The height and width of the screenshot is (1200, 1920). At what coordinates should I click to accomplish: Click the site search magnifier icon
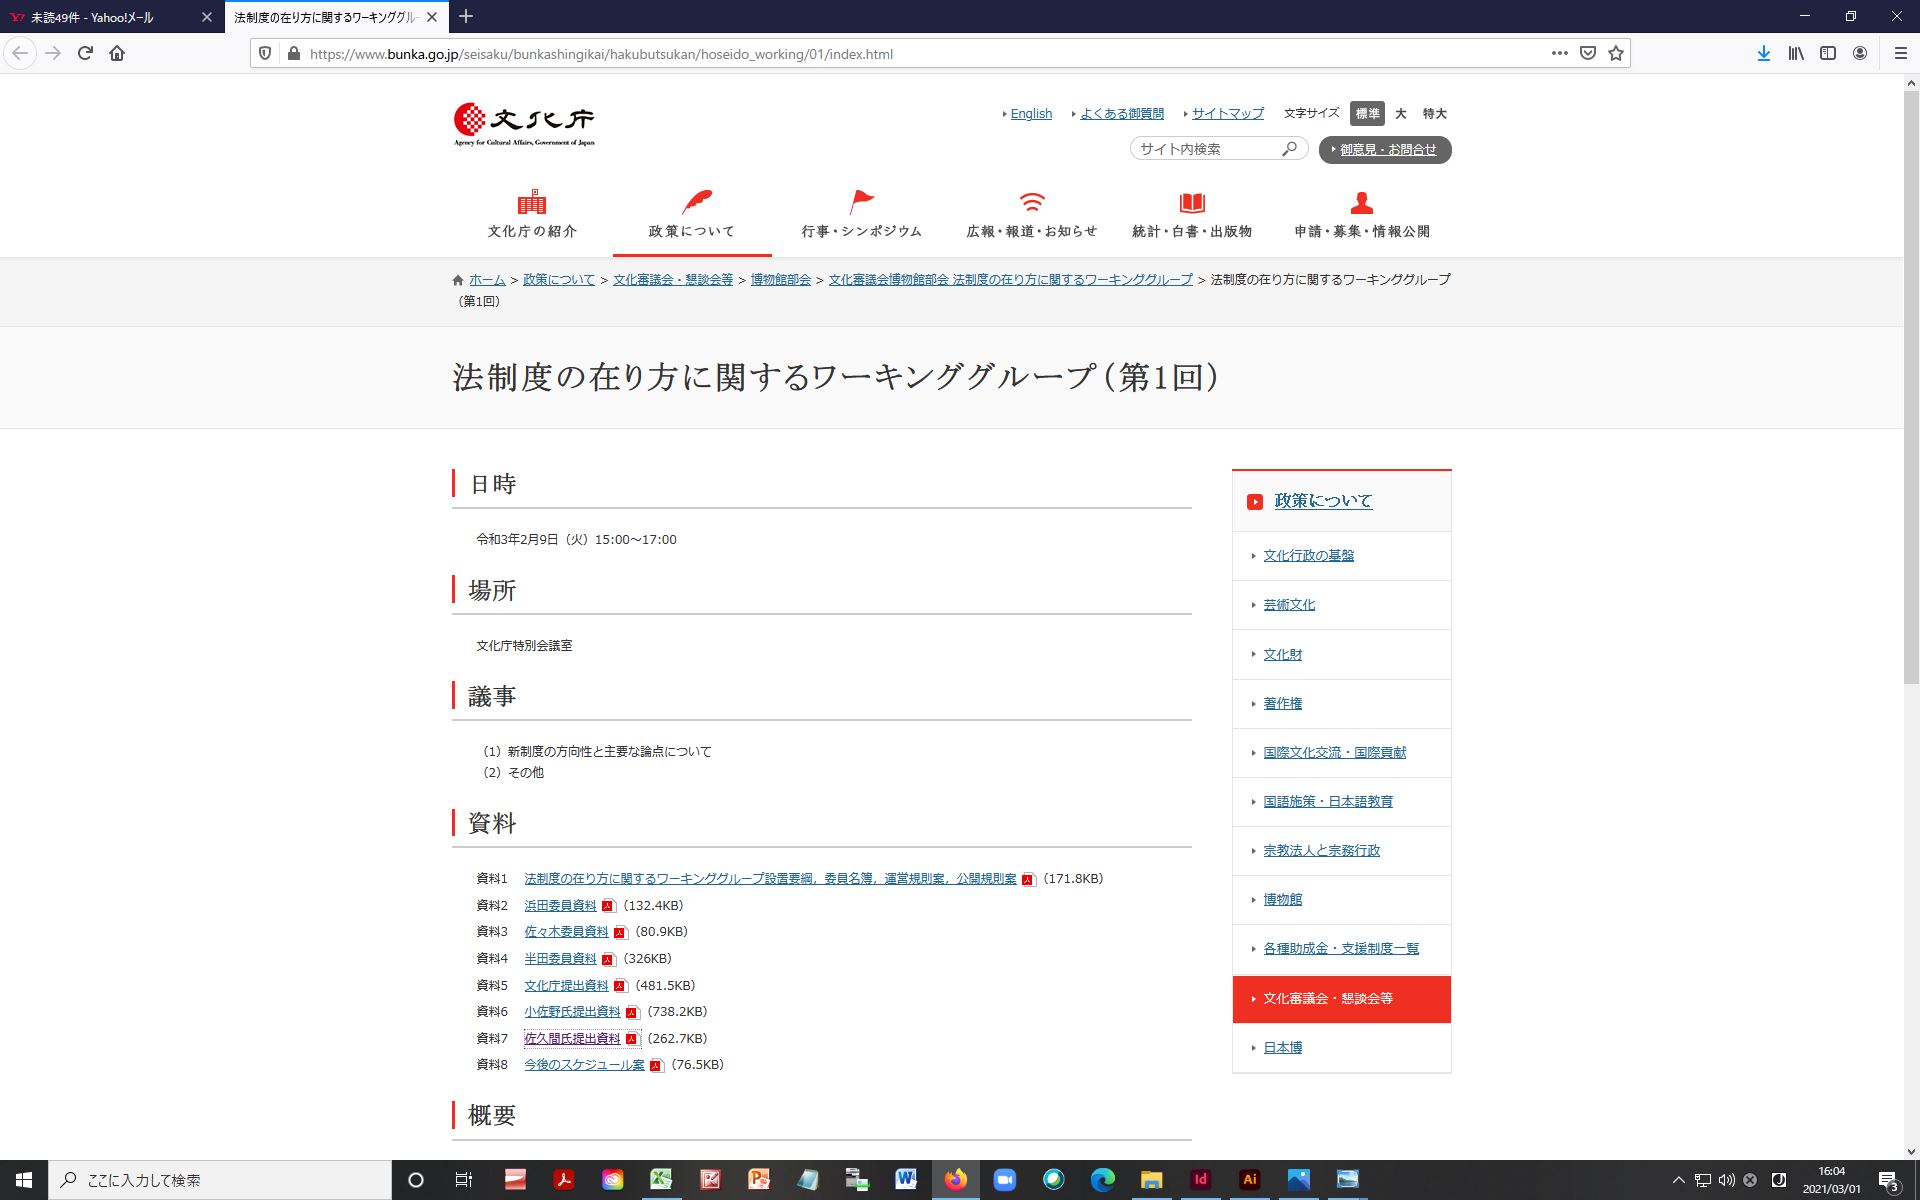[1290, 149]
